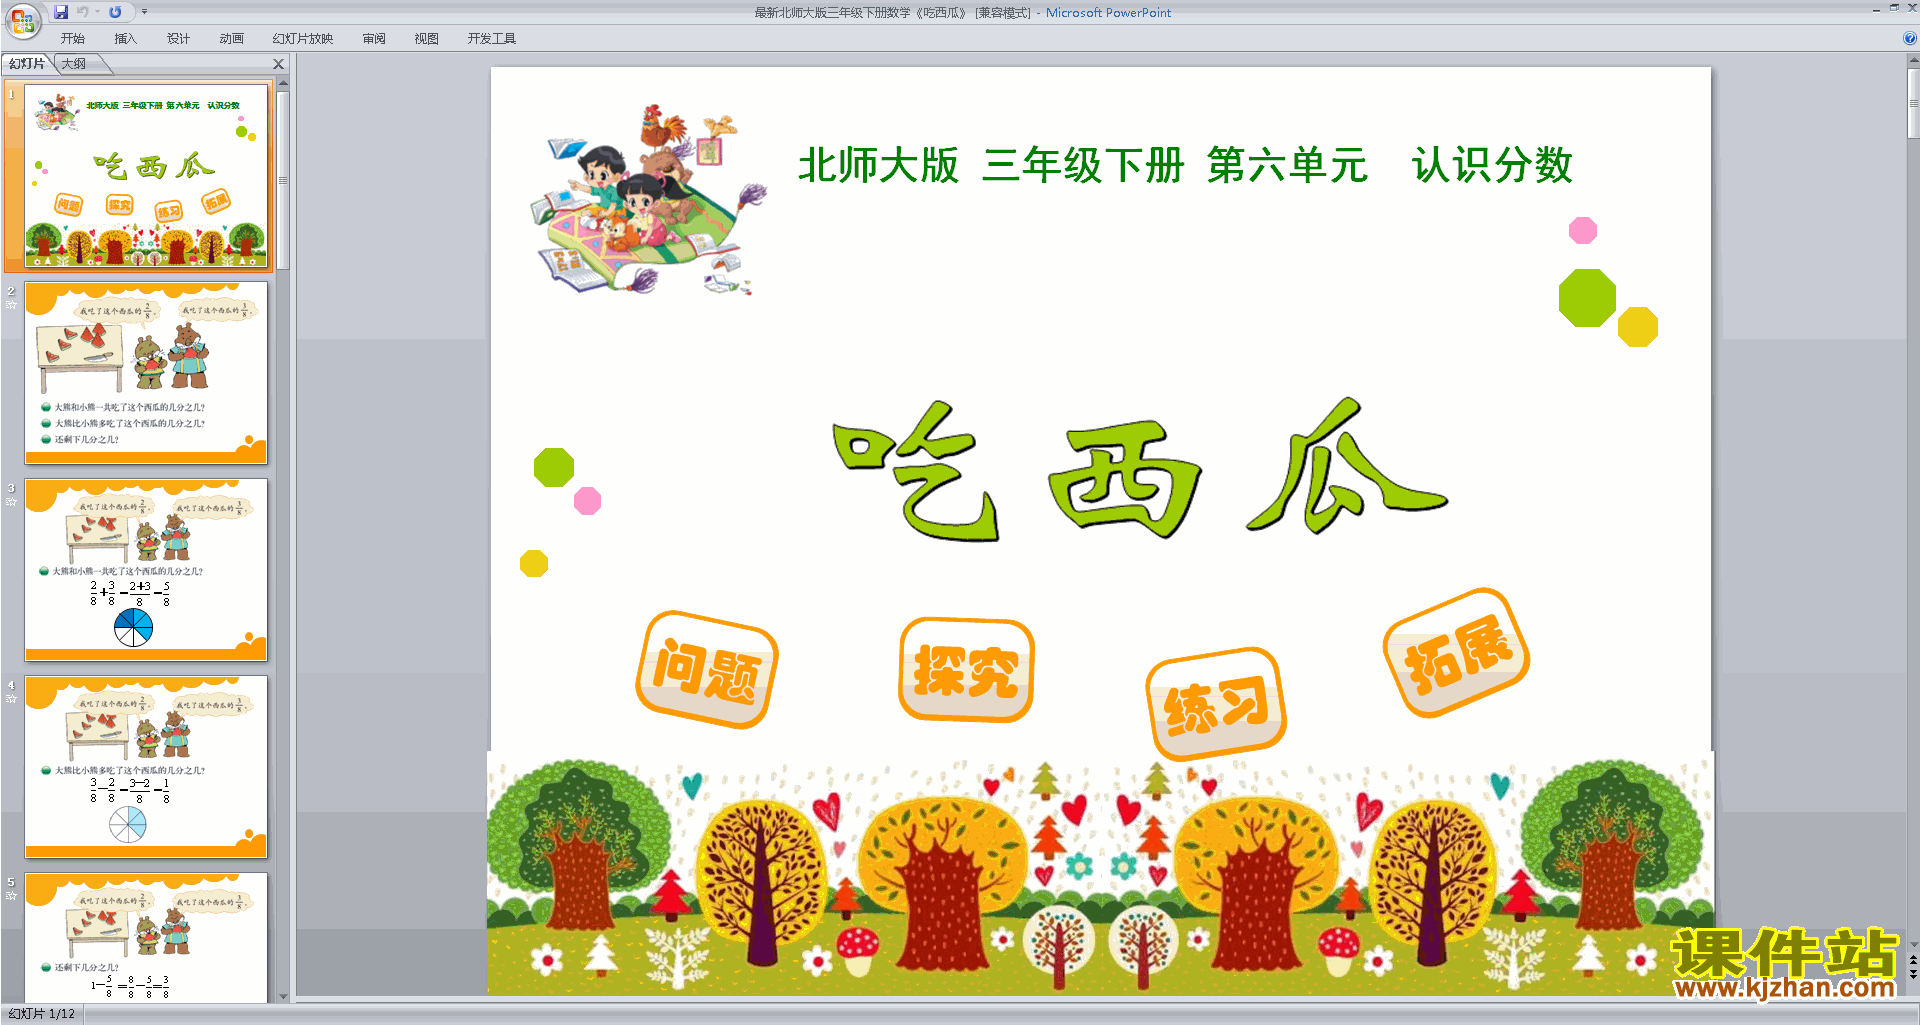Open the 视图 ribbon tab
The height and width of the screenshot is (1025, 1920).
click(x=426, y=39)
